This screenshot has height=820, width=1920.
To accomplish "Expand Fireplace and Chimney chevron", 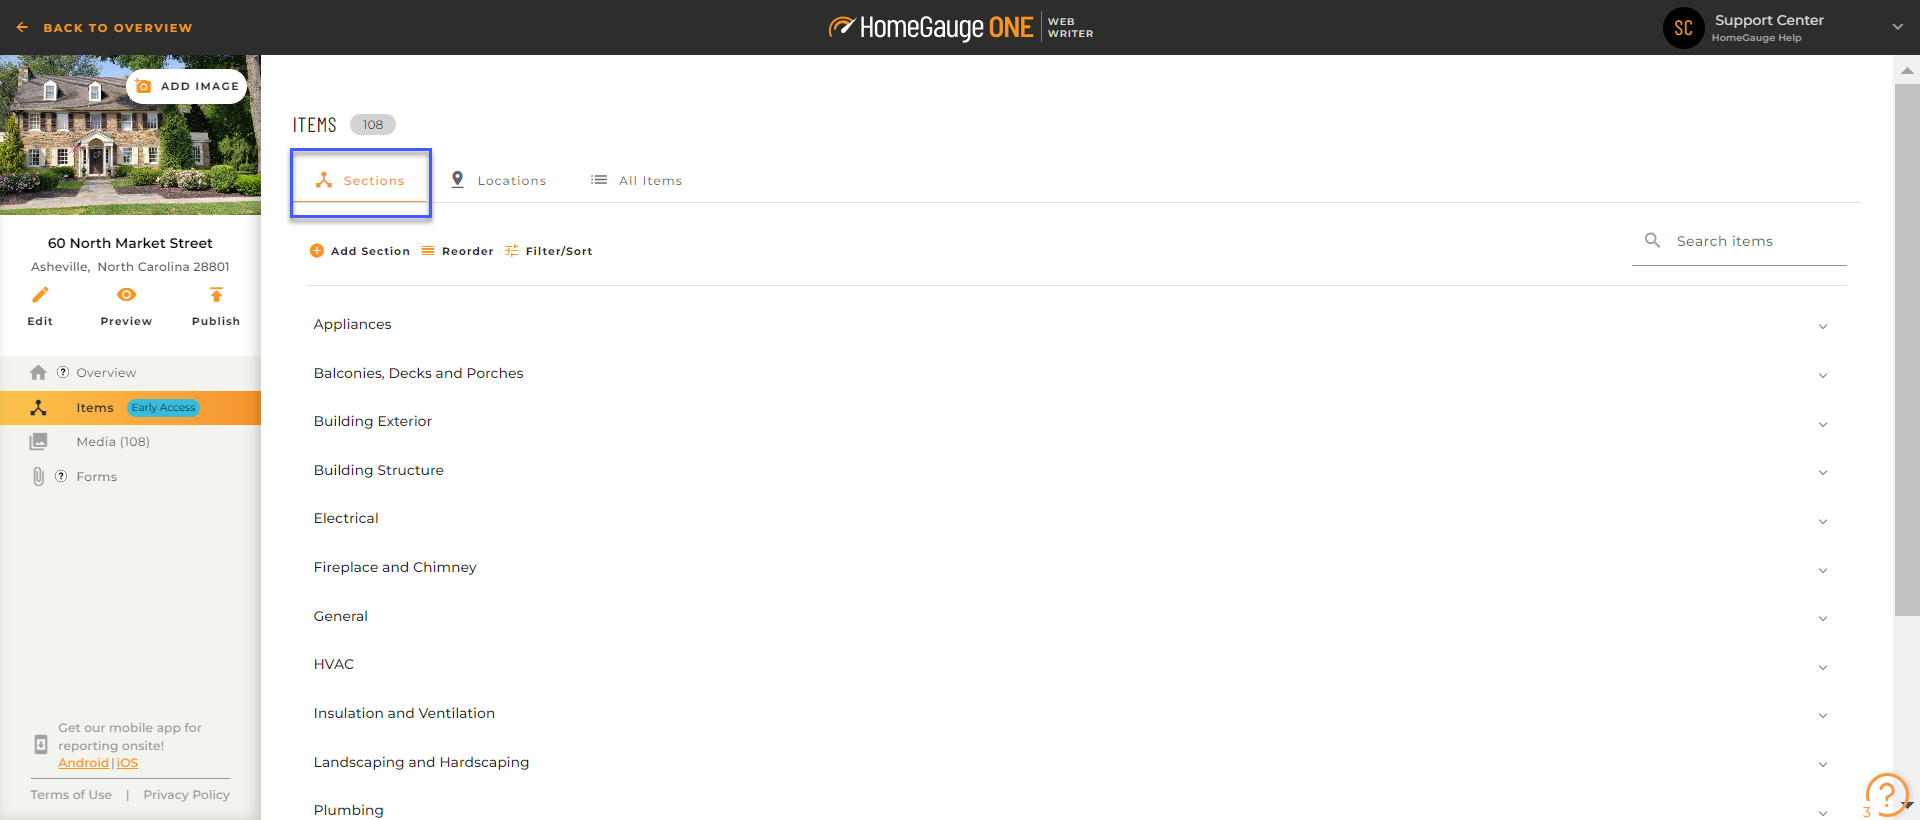I will (x=1823, y=571).
